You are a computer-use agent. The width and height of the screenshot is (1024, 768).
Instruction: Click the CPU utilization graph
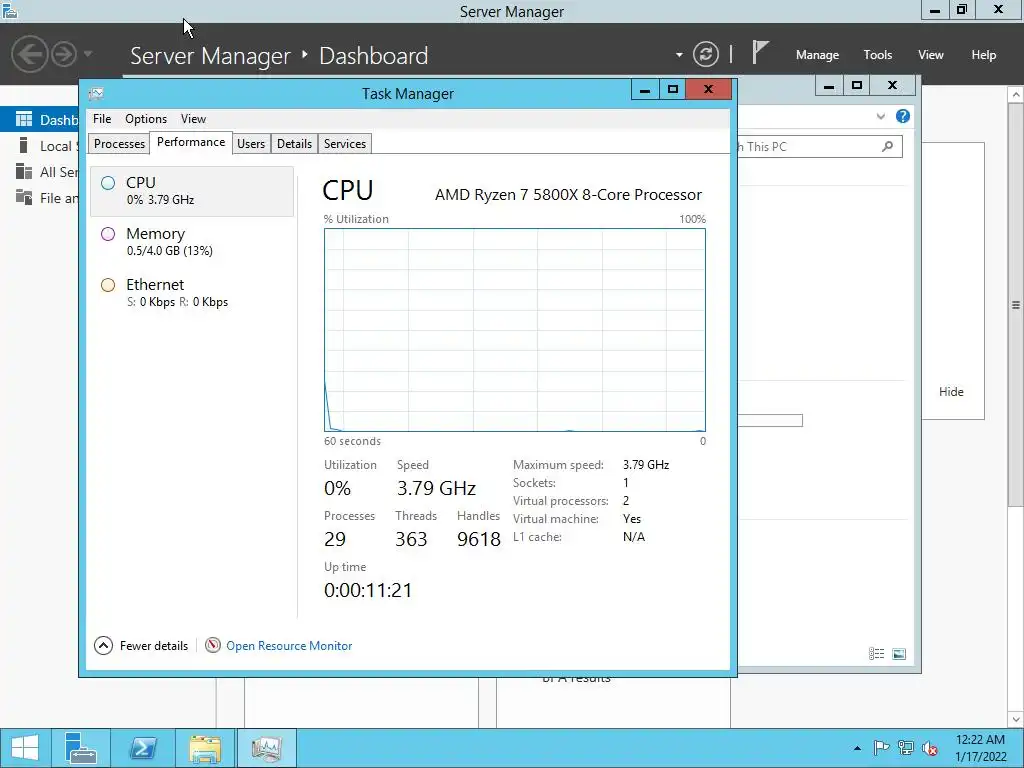[515, 330]
